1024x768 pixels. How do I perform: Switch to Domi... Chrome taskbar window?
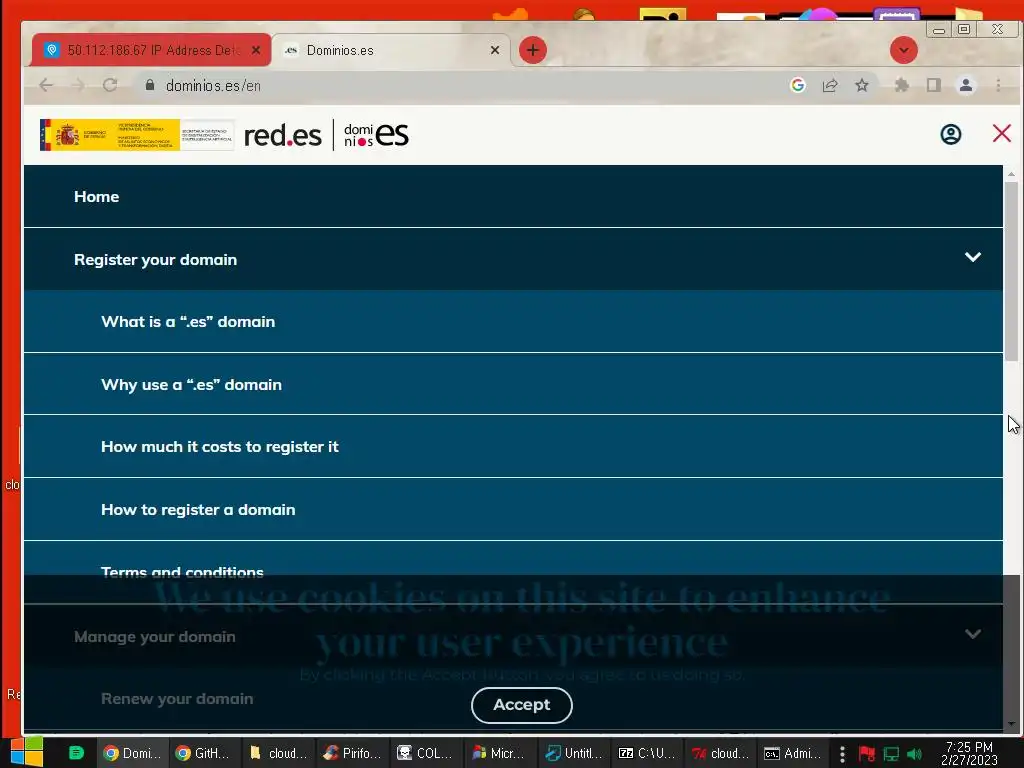pyautogui.click(x=133, y=753)
